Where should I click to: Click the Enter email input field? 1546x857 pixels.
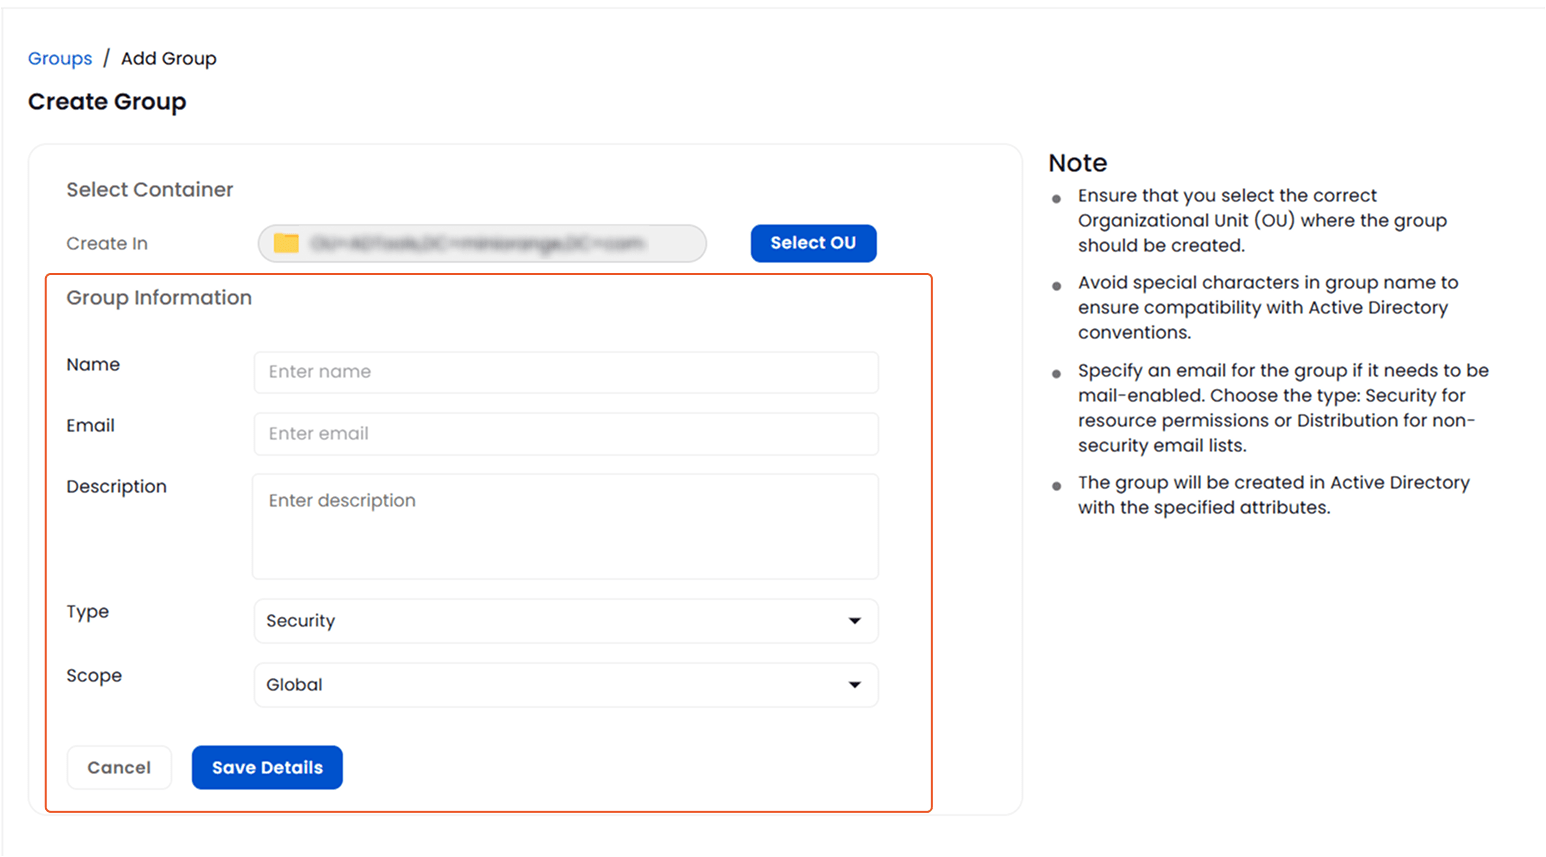[x=565, y=433]
